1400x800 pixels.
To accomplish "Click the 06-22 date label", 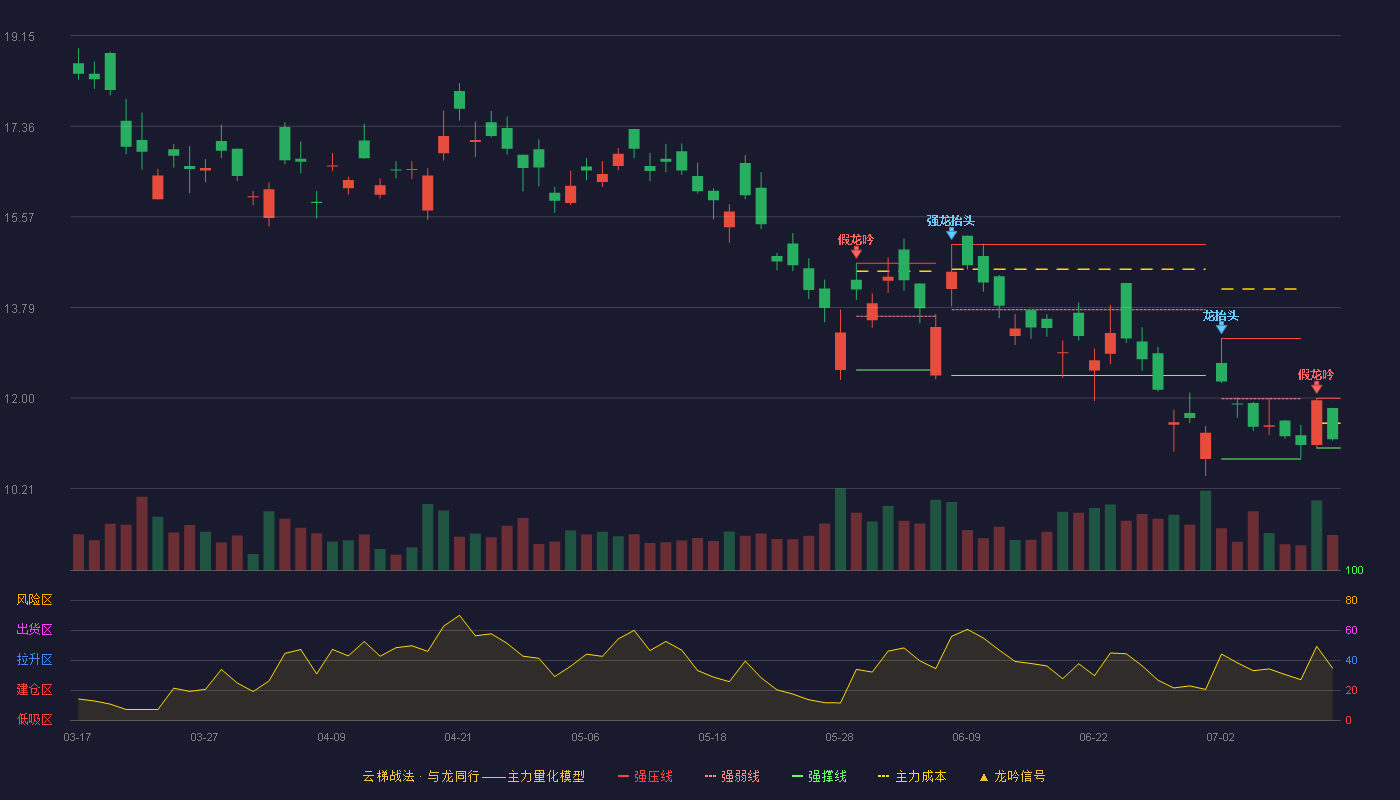I will click(1093, 737).
